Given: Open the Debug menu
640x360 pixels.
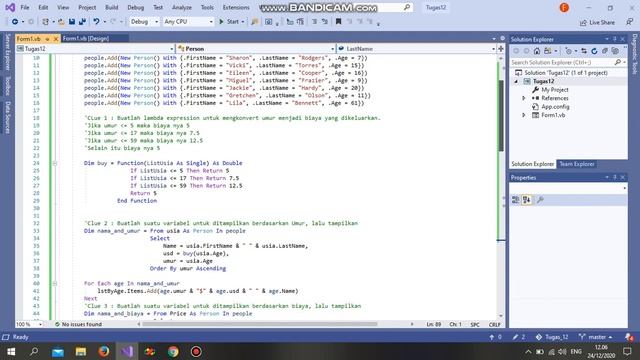Looking at the screenshot, I should tap(136, 7).
